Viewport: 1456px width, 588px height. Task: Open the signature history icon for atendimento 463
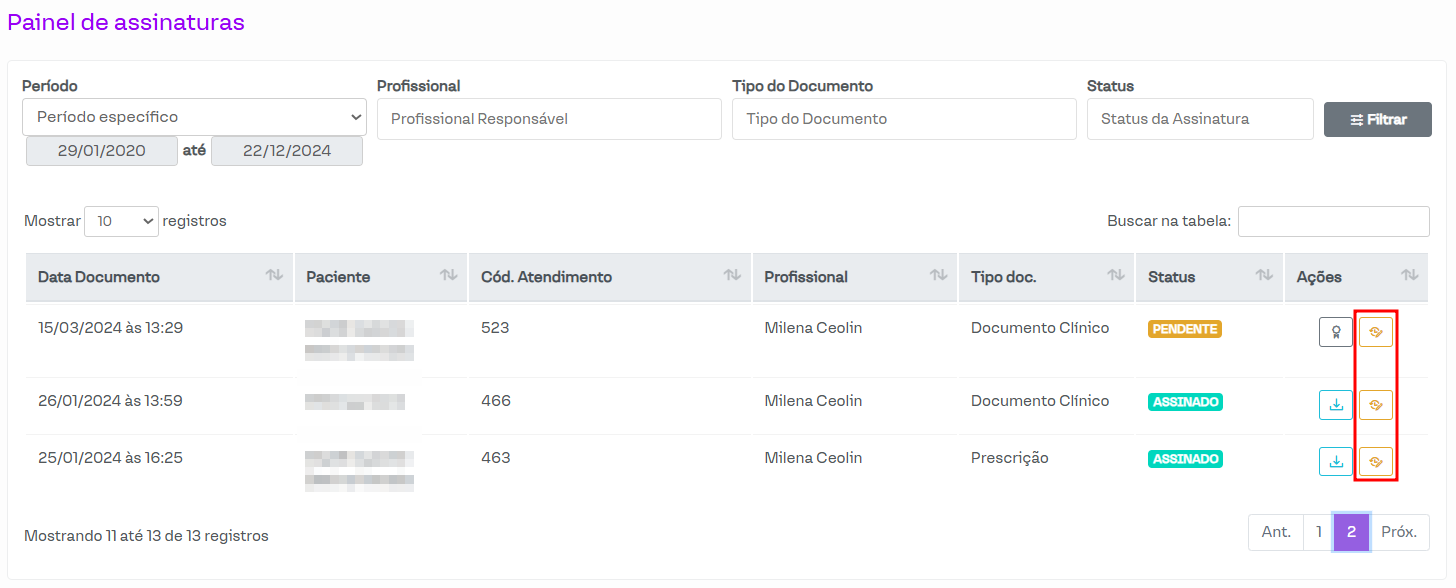point(1375,462)
